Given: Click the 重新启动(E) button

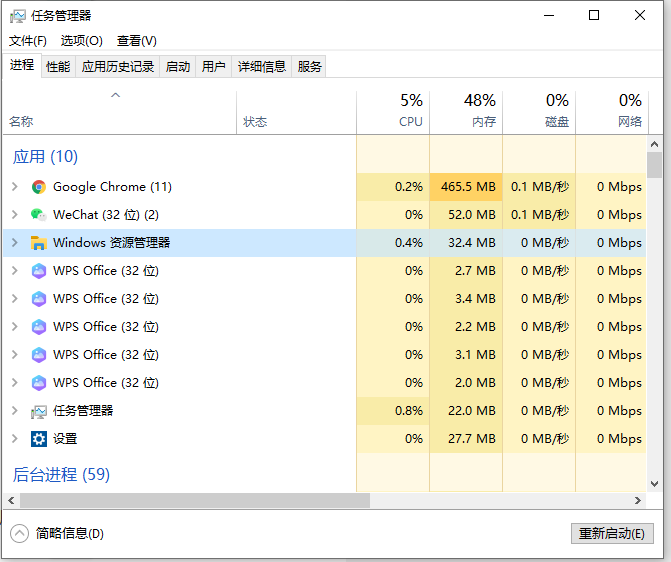Looking at the screenshot, I should (x=612, y=534).
